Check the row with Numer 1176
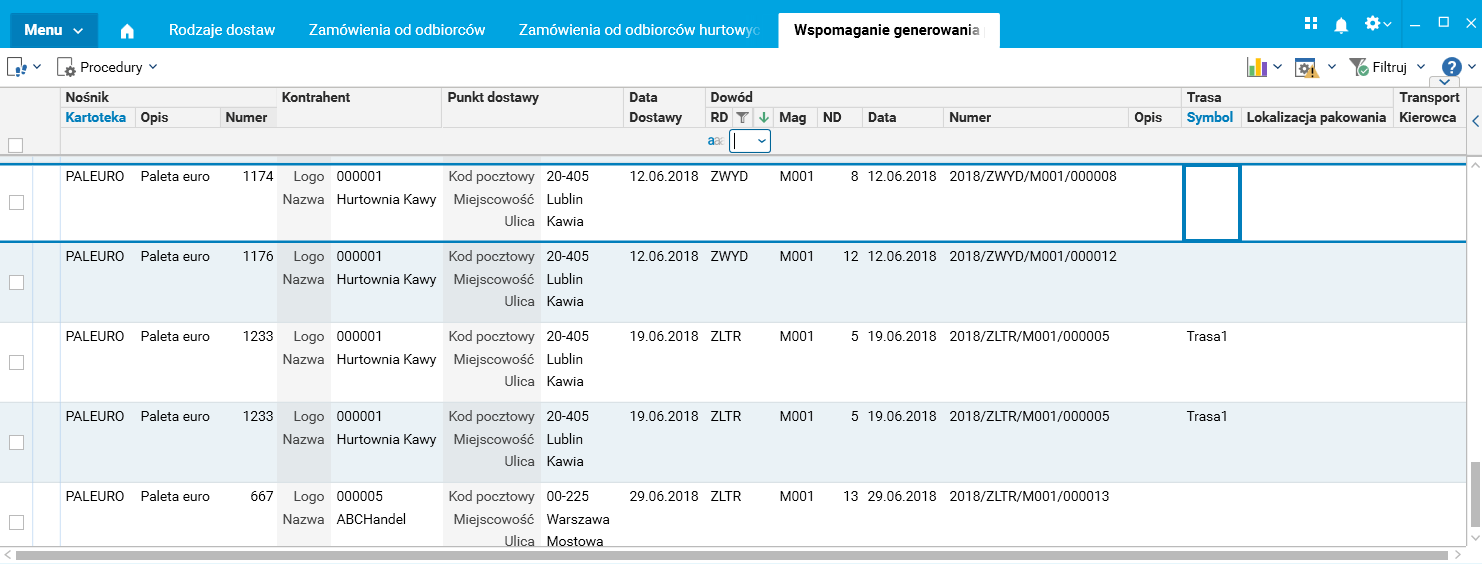The width and height of the screenshot is (1482, 564). click(x=16, y=282)
